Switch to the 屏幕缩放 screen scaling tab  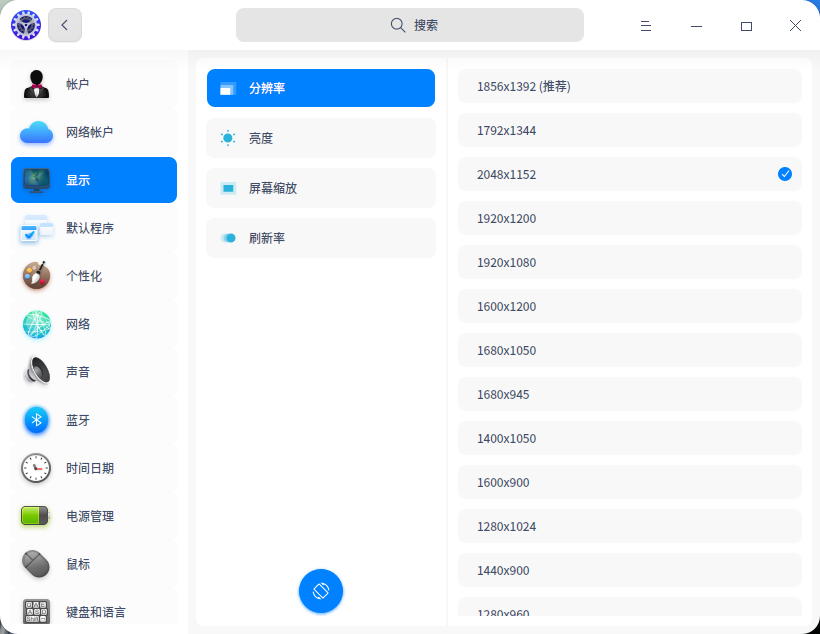click(321, 188)
